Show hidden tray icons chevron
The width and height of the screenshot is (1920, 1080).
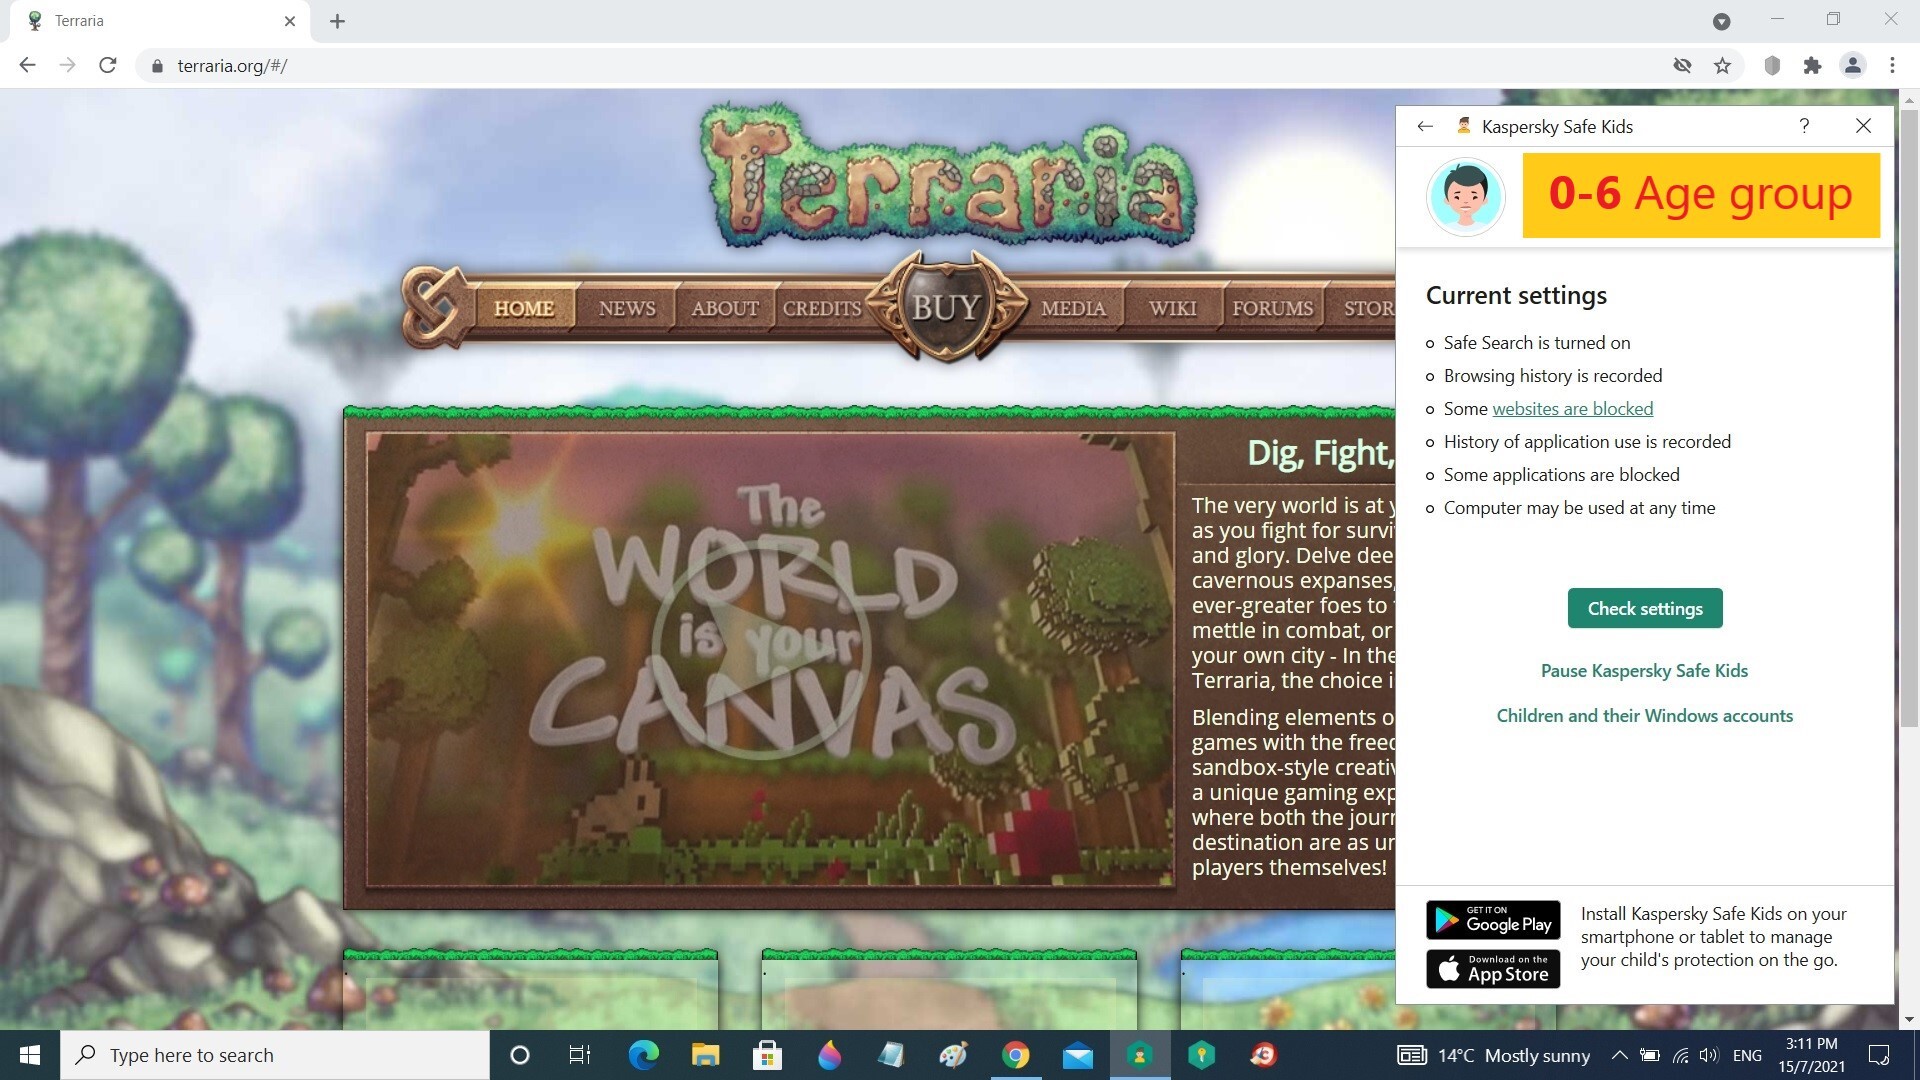[1619, 1055]
